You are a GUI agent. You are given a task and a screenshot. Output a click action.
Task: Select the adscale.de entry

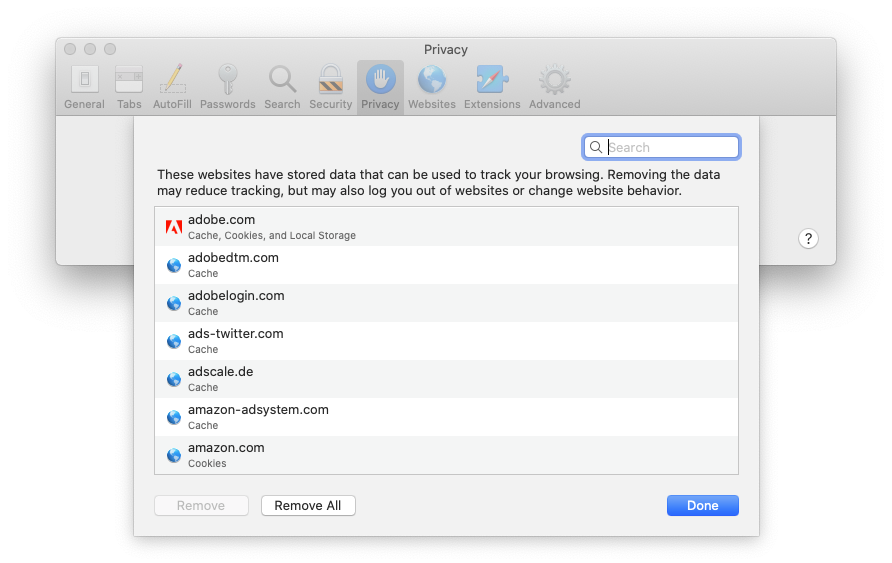(x=447, y=379)
